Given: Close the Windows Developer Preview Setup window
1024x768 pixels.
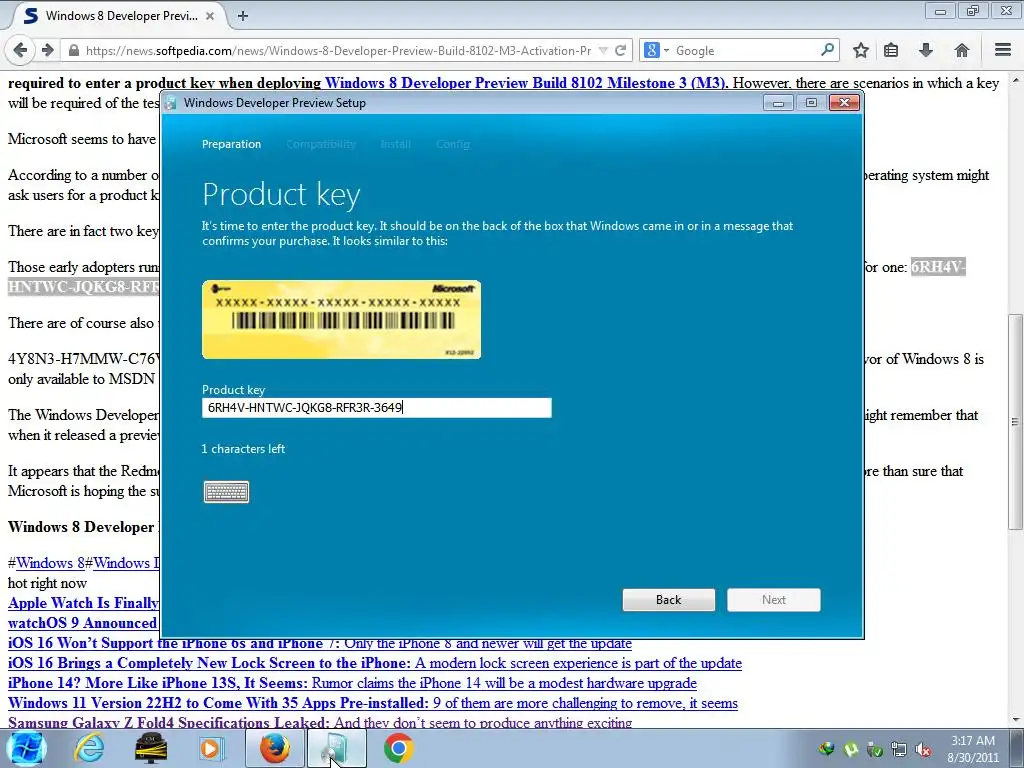Looking at the screenshot, I should tap(844, 103).
